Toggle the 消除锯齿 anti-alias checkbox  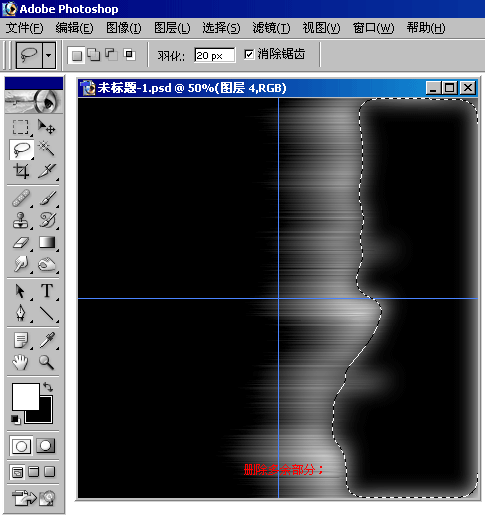click(x=249, y=54)
